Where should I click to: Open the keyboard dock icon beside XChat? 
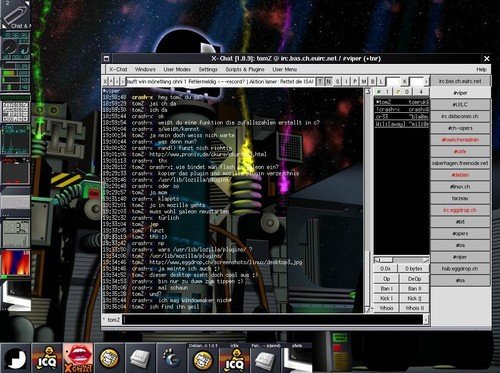click(140, 358)
